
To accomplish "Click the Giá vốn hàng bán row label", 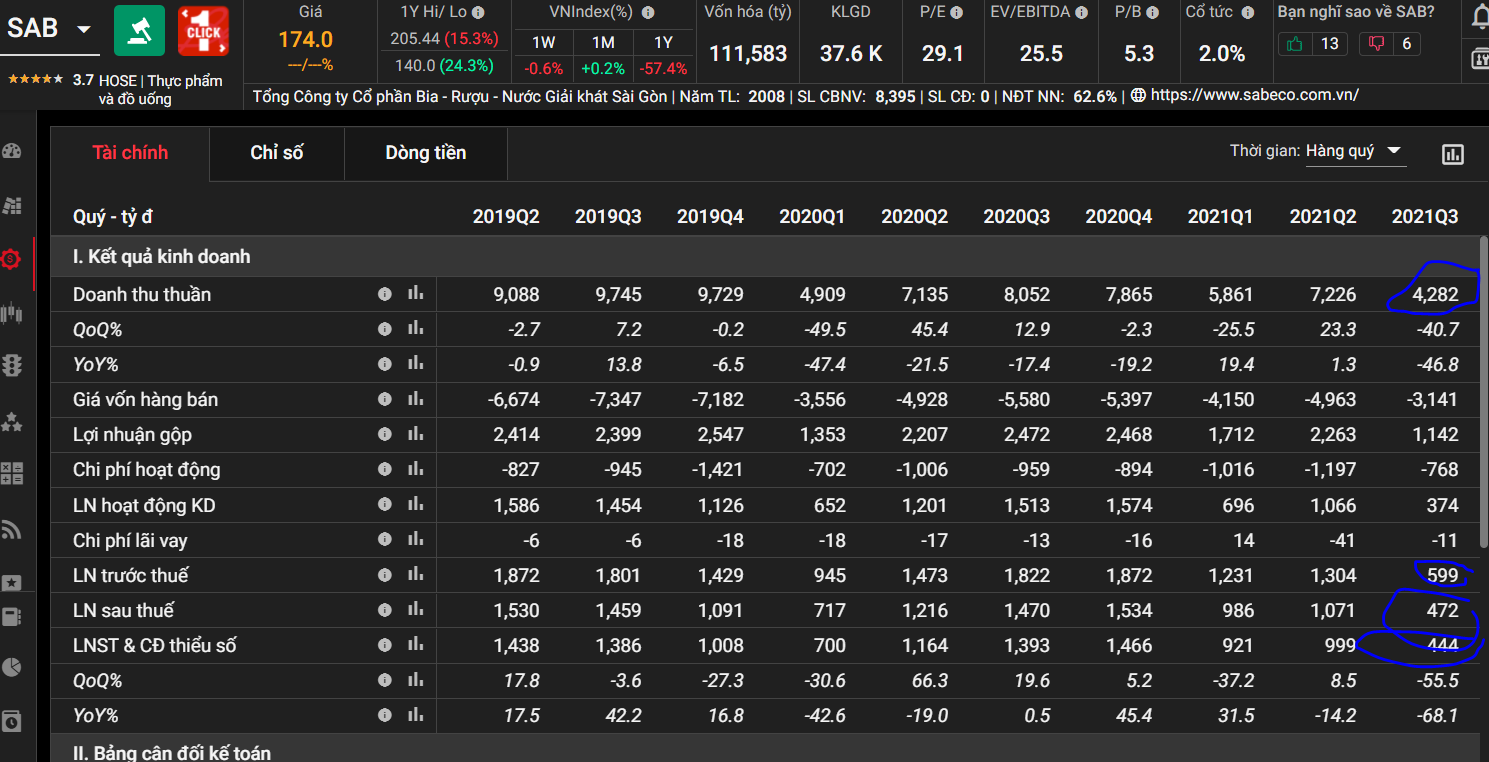I will pos(146,400).
